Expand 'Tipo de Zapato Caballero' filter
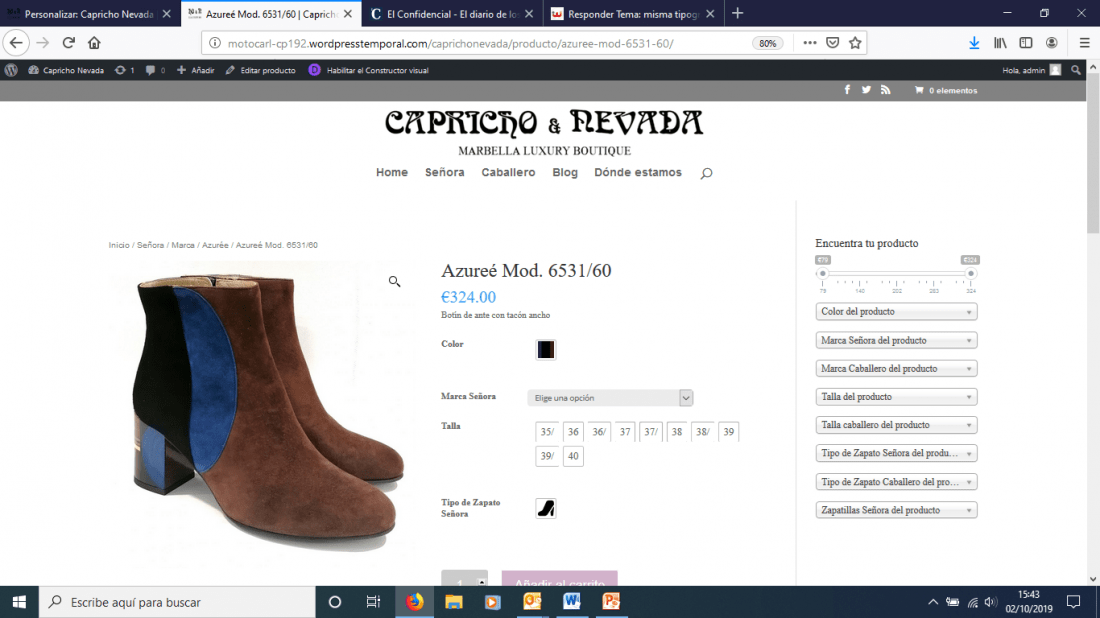Viewport: 1100px width, 618px height. pyautogui.click(x=896, y=482)
